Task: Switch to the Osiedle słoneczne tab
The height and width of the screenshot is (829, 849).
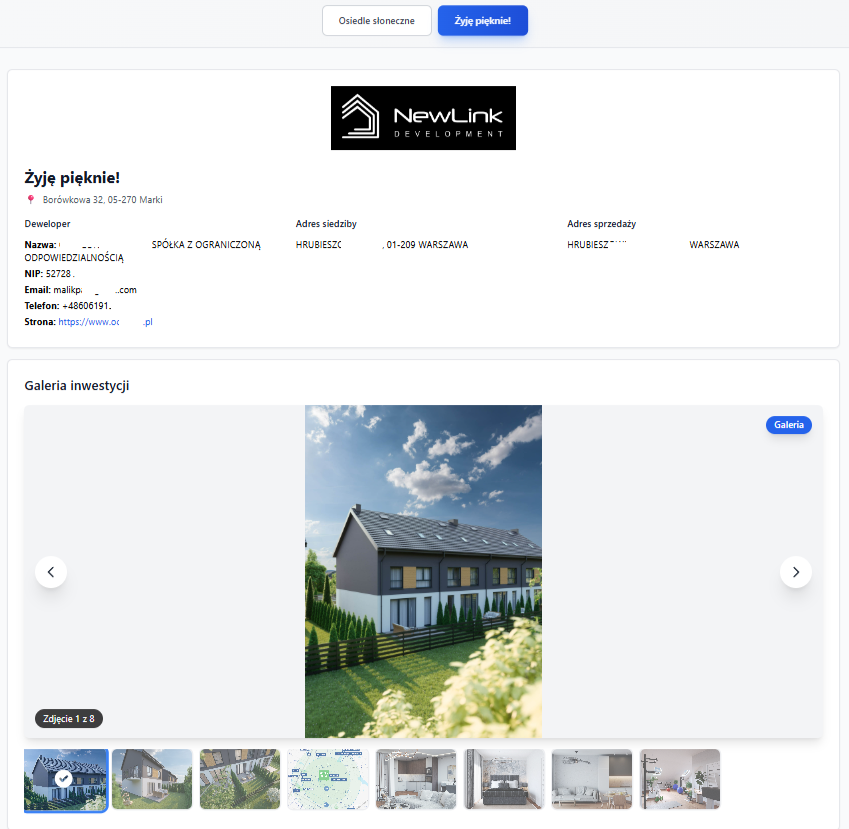Action: pos(377,20)
